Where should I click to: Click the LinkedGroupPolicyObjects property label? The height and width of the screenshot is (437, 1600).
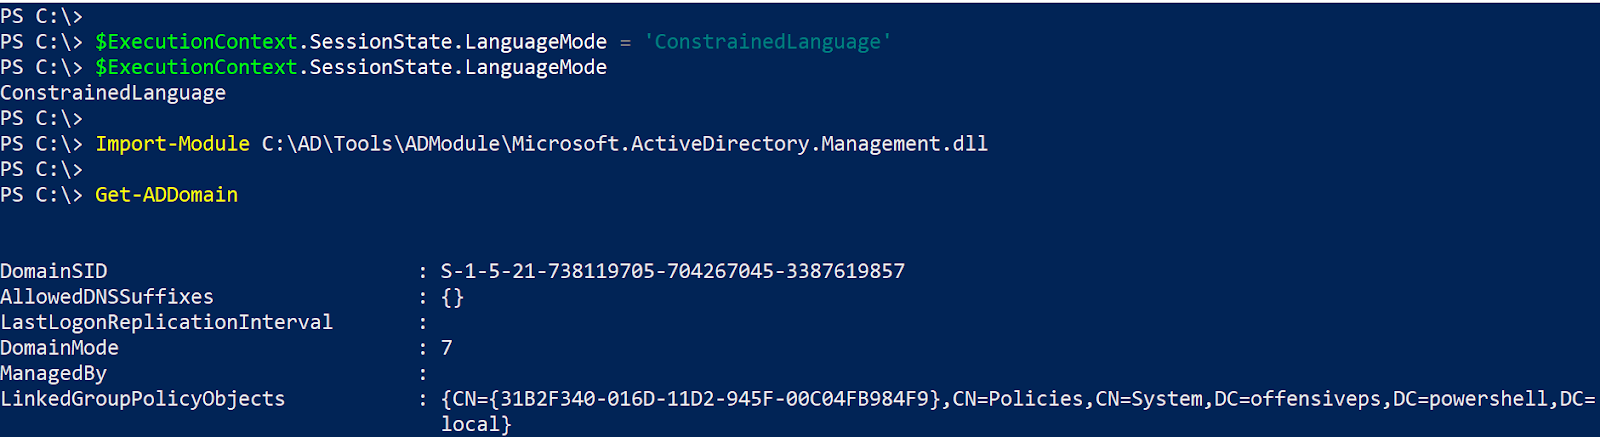(x=142, y=399)
